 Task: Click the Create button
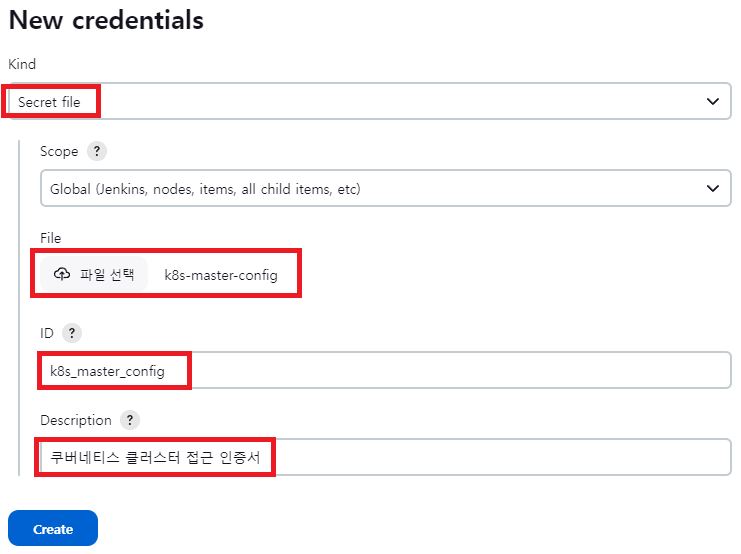coord(53,528)
